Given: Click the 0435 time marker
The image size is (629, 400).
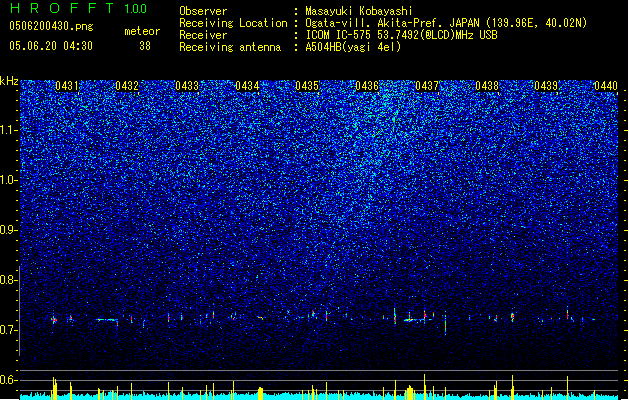Looking at the screenshot, I should coord(307,86).
